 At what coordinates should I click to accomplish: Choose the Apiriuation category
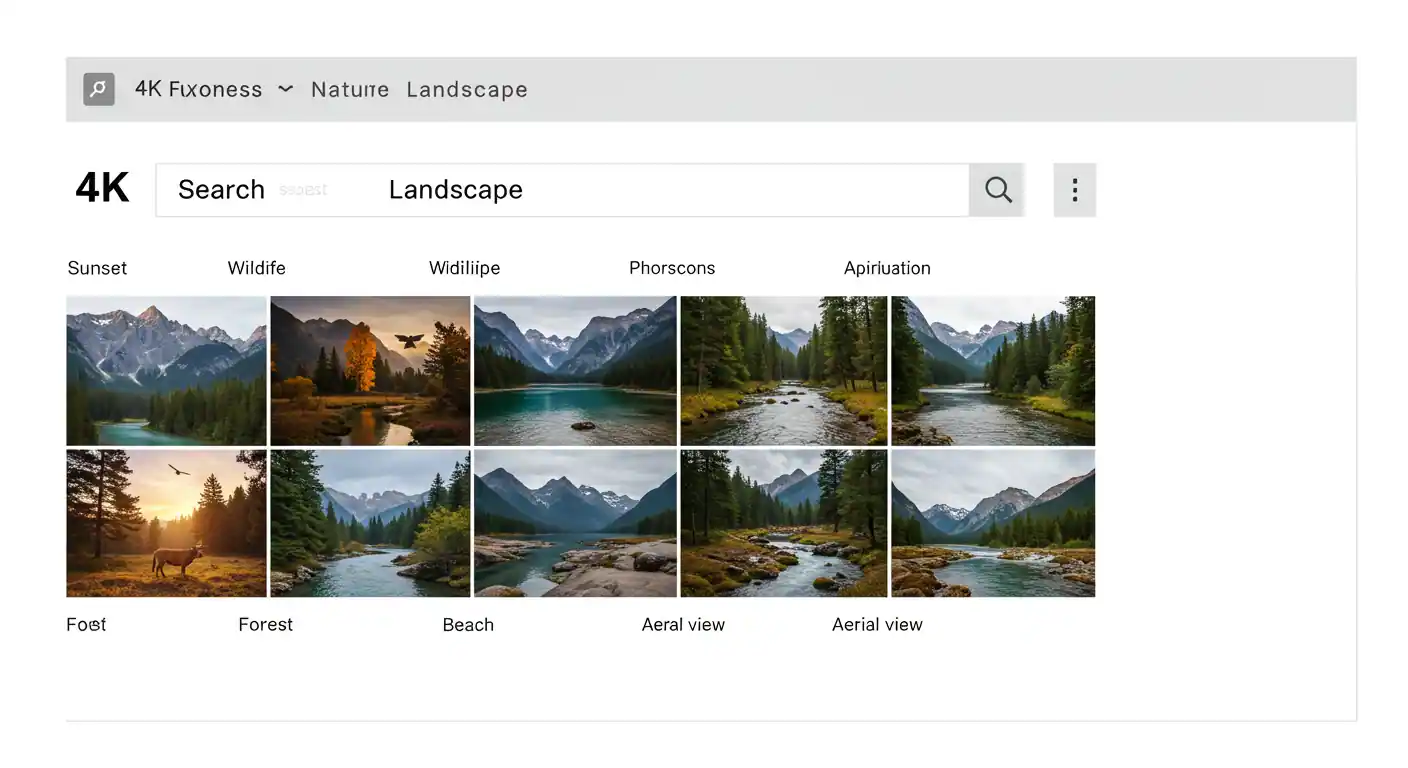pos(886,268)
